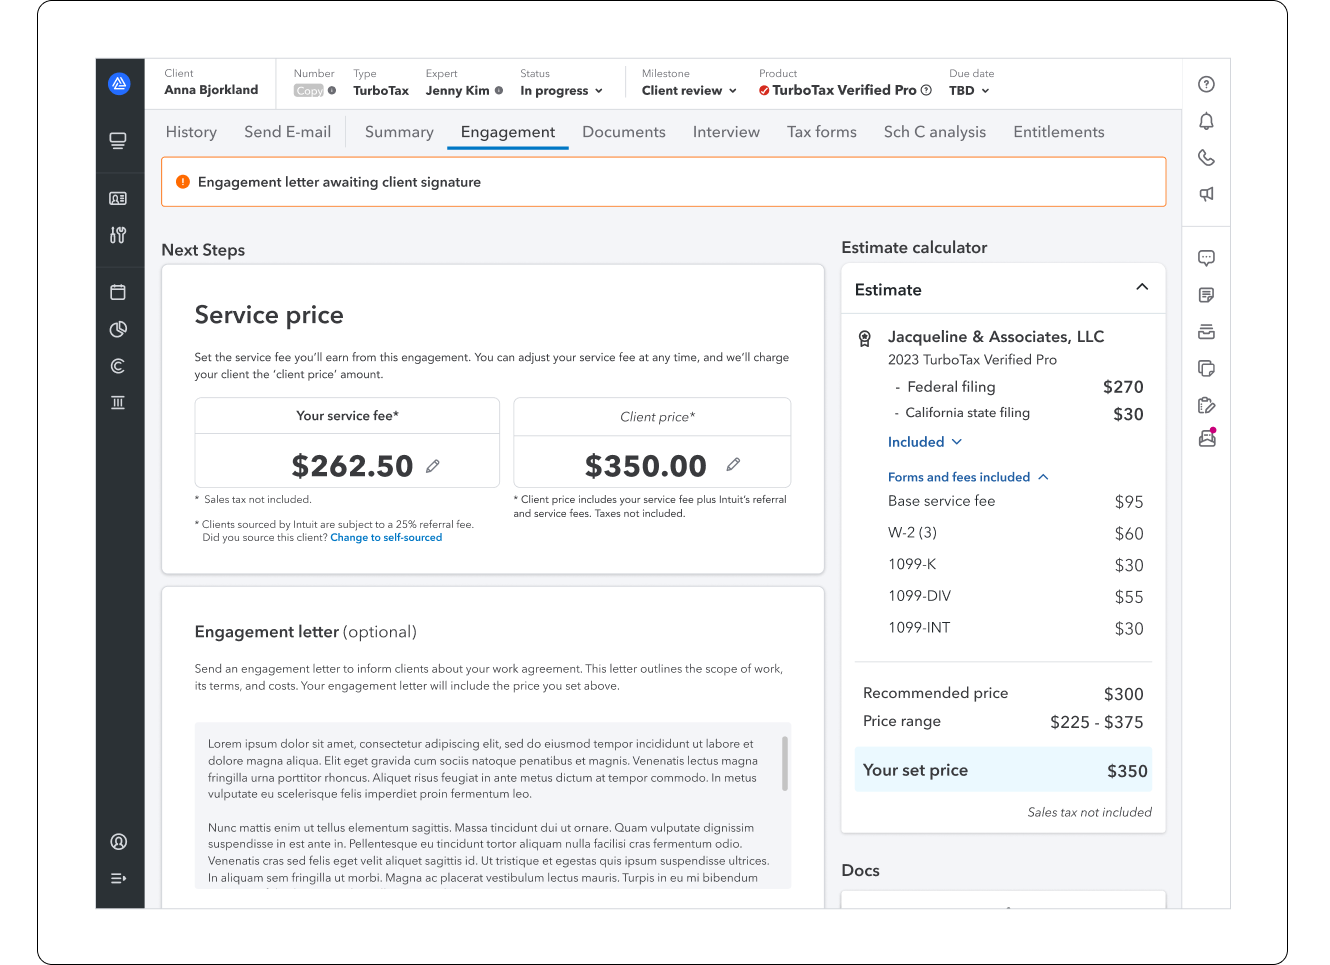Open the pie chart reports icon
This screenshot has width=1330, height=965.
pos(118,329)
